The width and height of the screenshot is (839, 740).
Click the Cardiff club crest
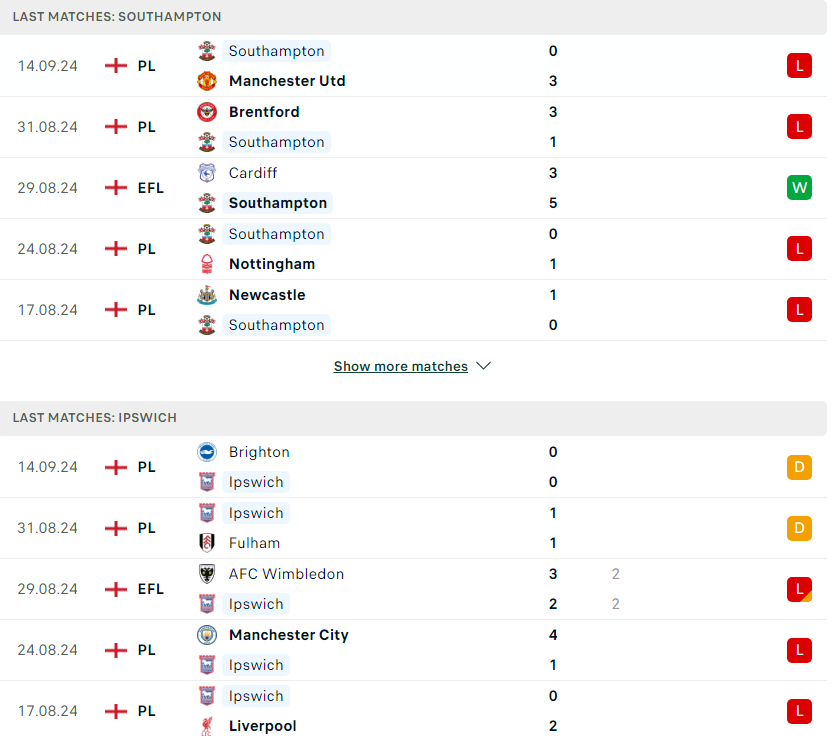207,173
